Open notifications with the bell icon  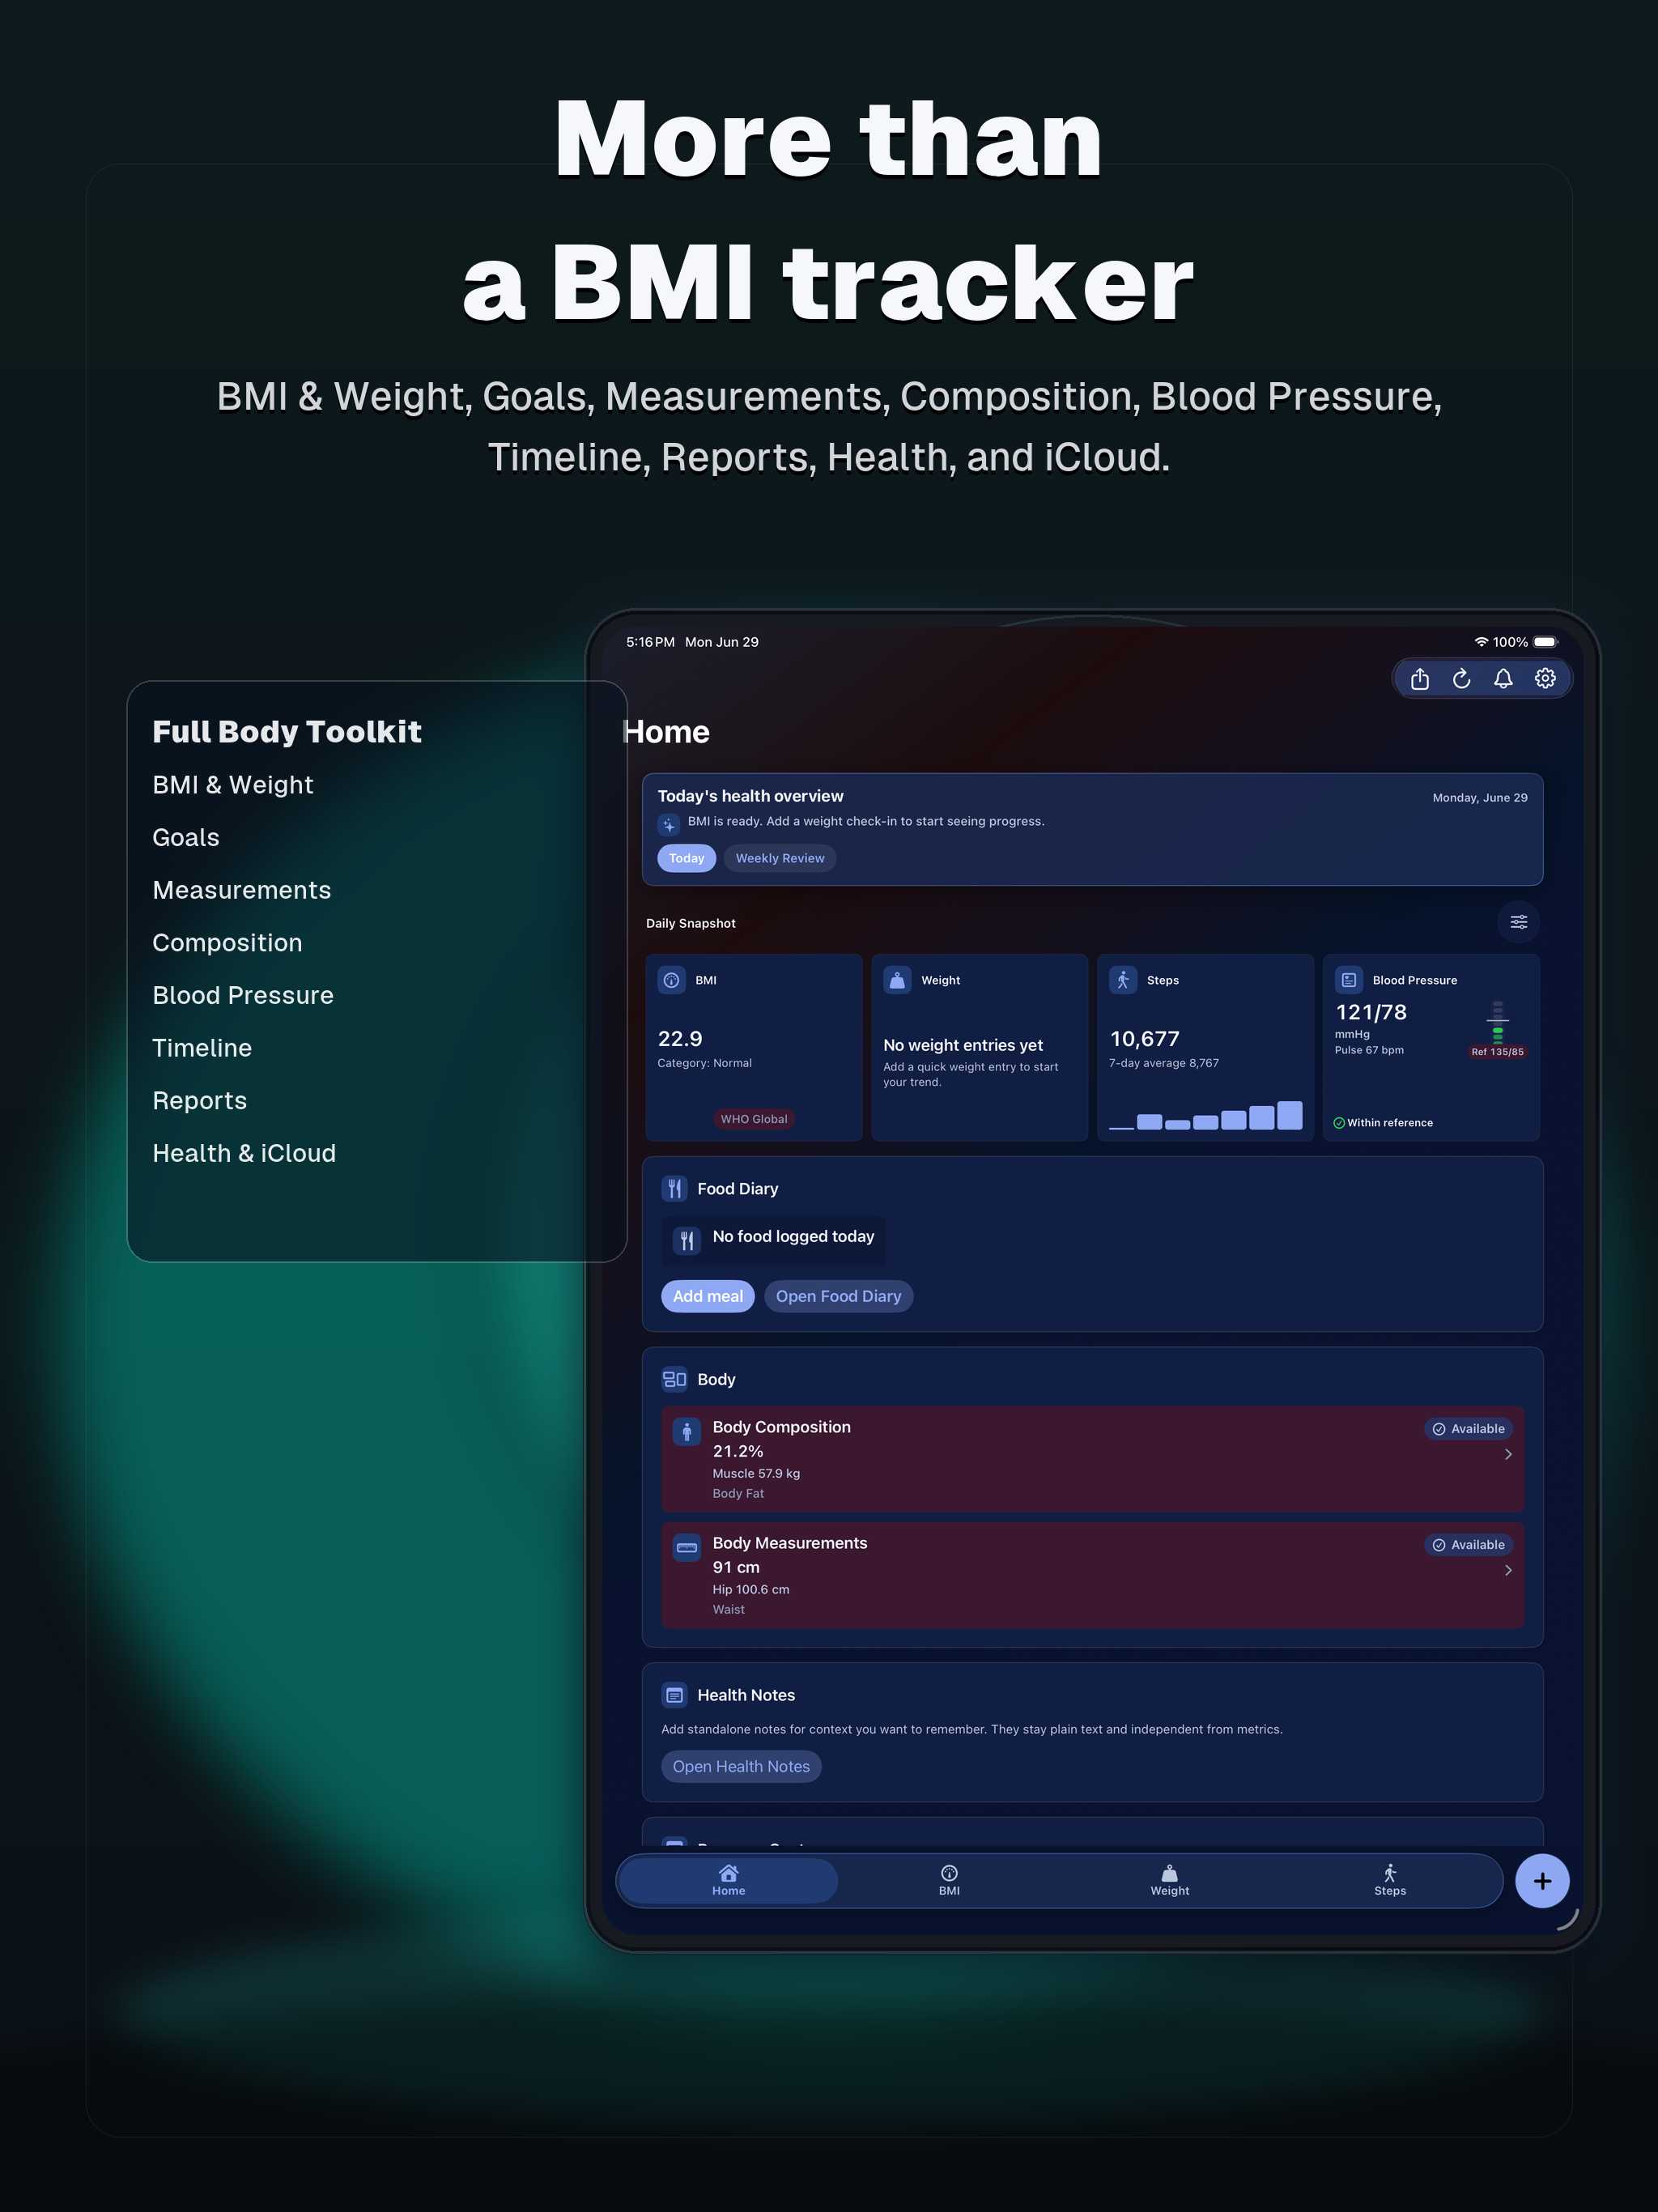tap(1503, 679)
